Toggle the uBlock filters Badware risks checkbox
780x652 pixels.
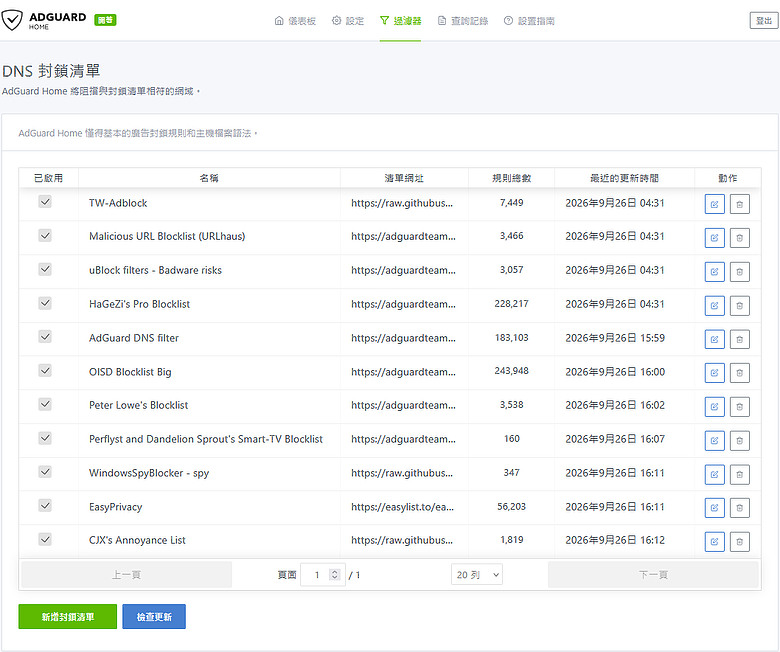point(45,269)
